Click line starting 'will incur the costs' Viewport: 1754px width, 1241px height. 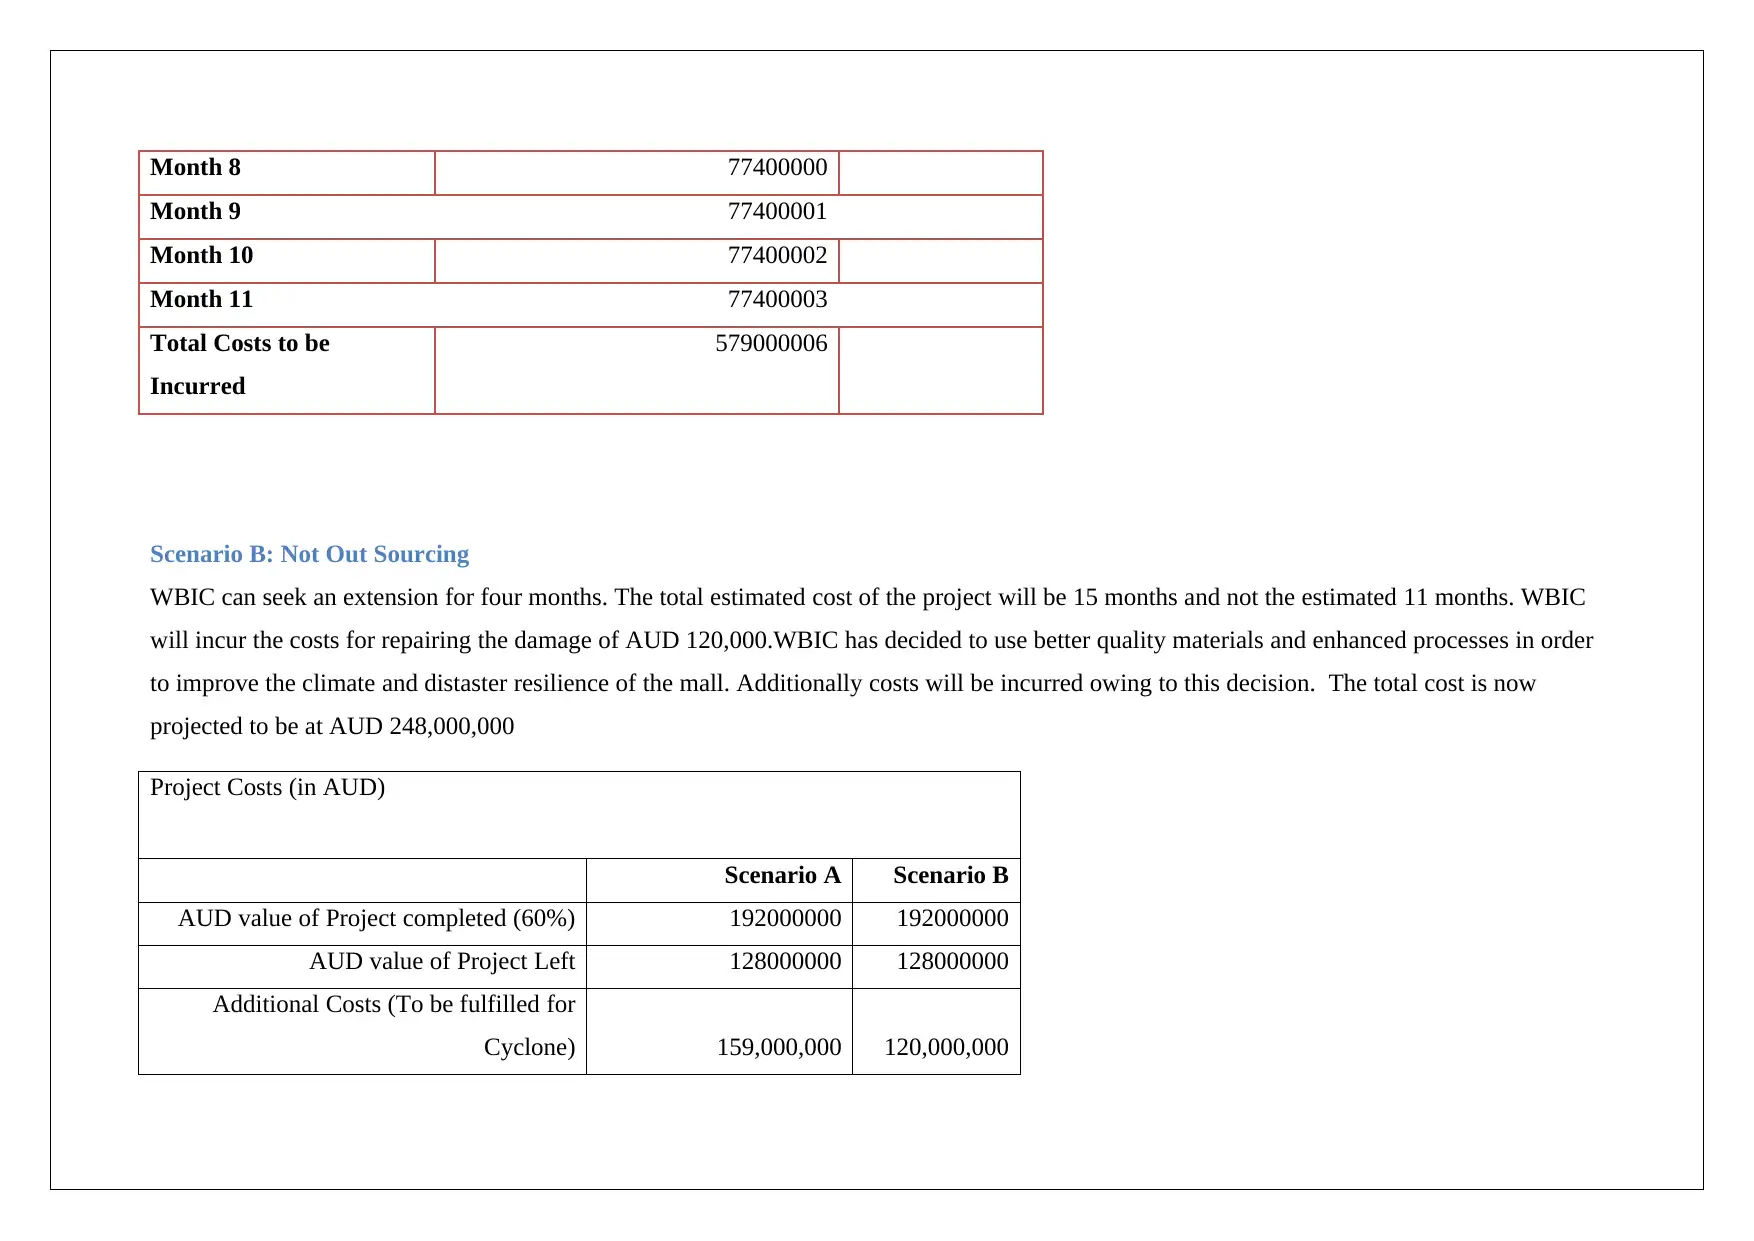pyautogui.click(x=871, y=641)
